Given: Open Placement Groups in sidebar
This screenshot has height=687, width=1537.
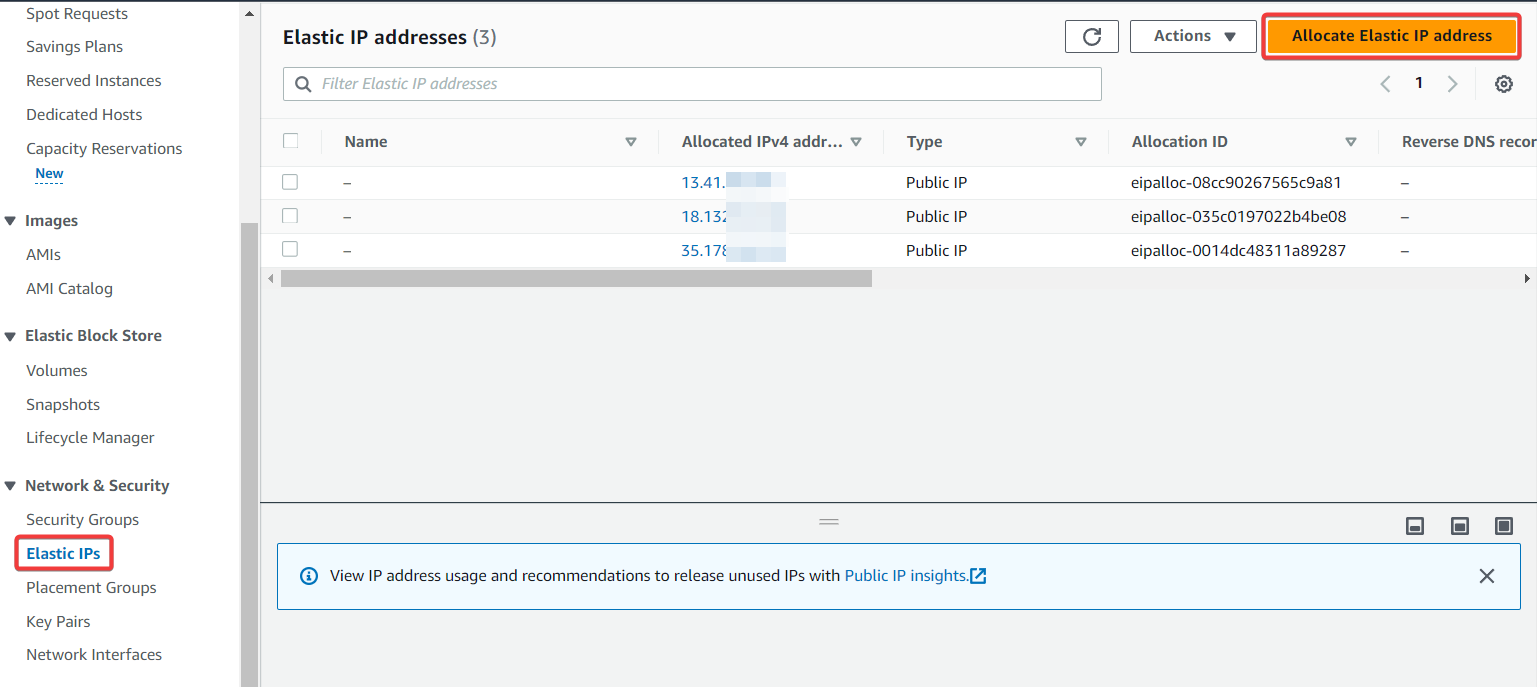Looking at the screenshot, I should click(92, 588).
